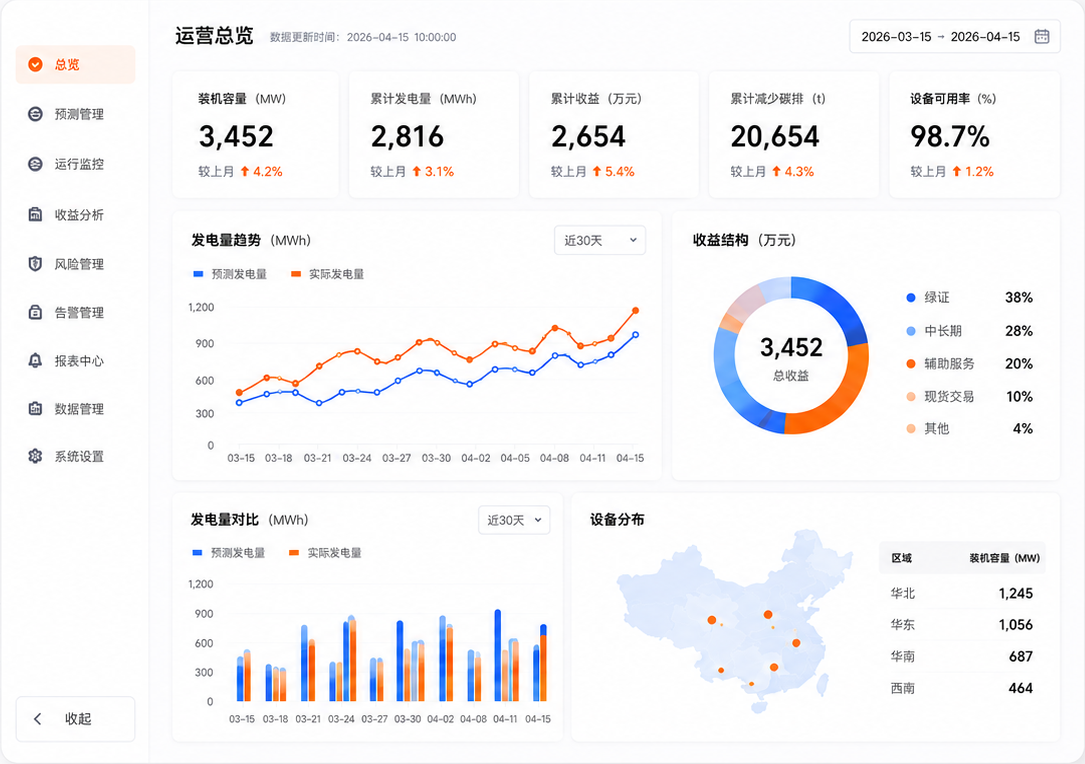
Task: Open the calendar icon in date range
Action: (1041, 37)
